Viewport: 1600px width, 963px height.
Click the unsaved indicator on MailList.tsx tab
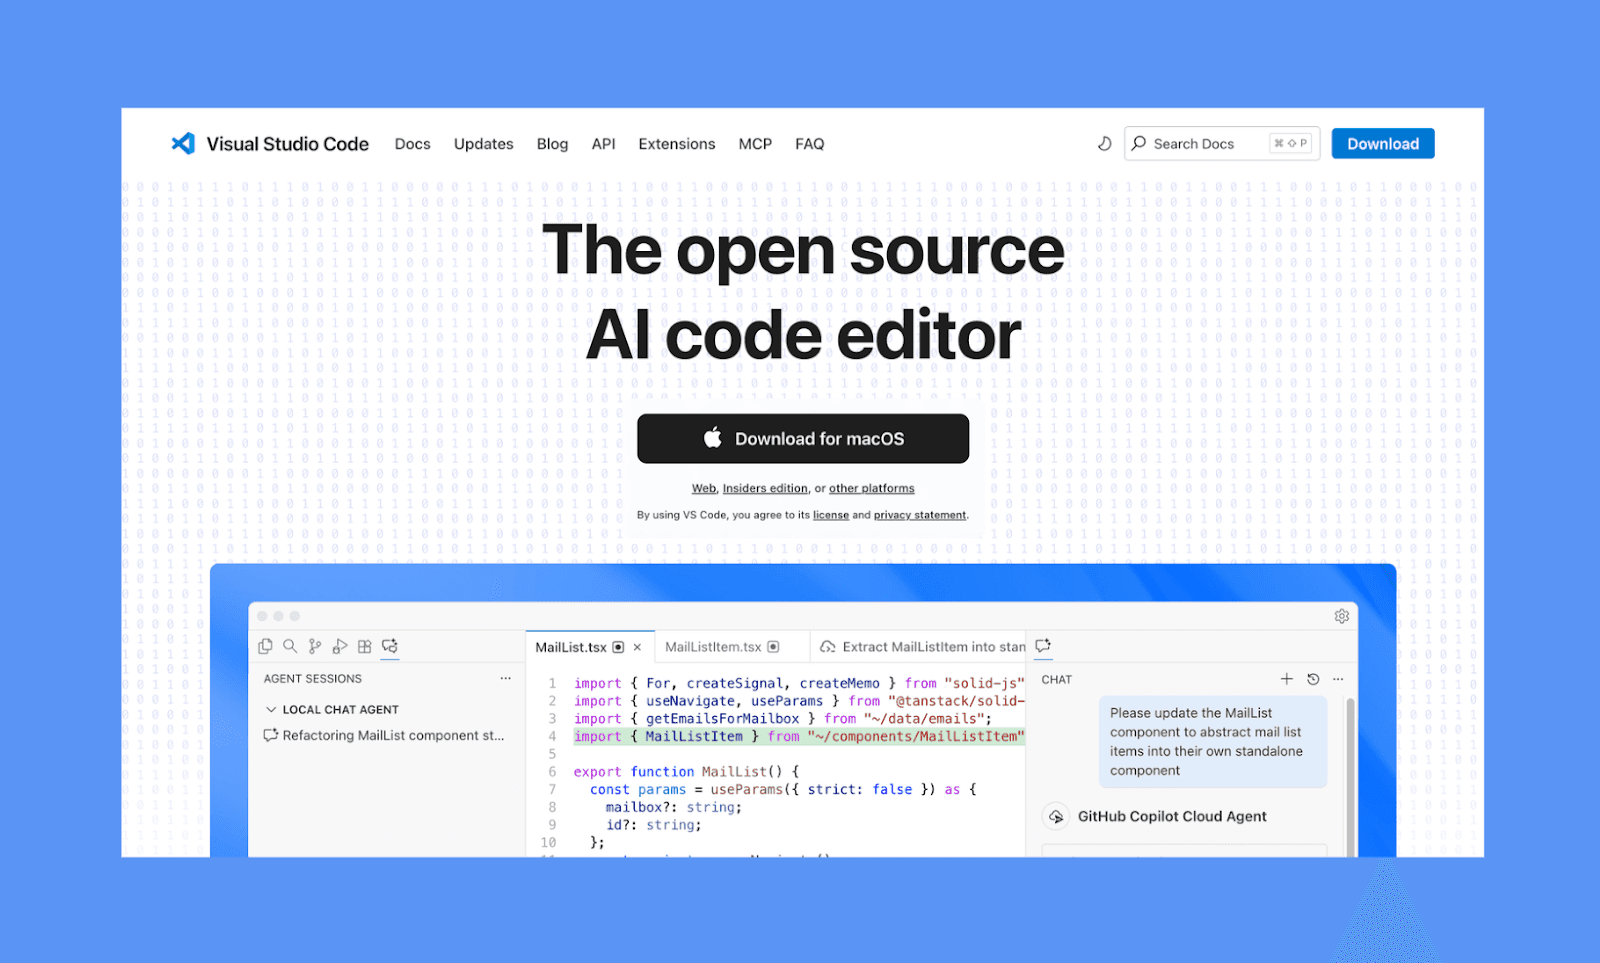click(x=618, y=647)
